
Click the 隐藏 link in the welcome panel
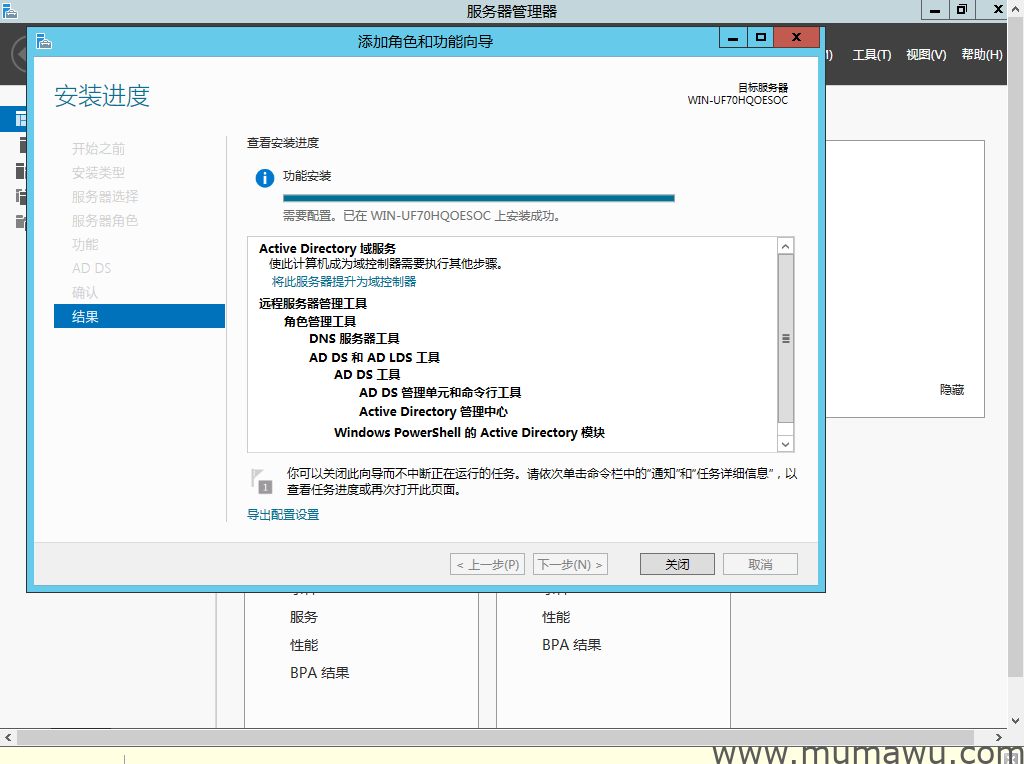[x=952, y=390]
